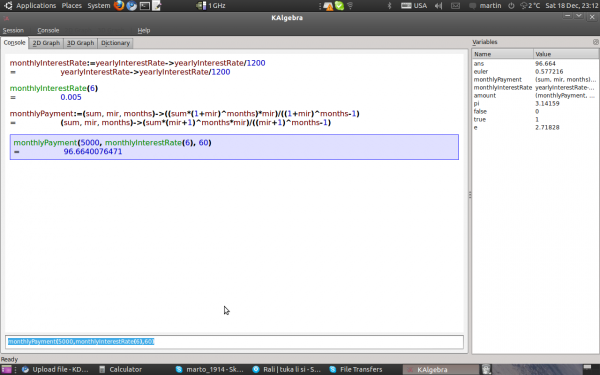Open the trash icon in bottom panel

click(486, 369)
